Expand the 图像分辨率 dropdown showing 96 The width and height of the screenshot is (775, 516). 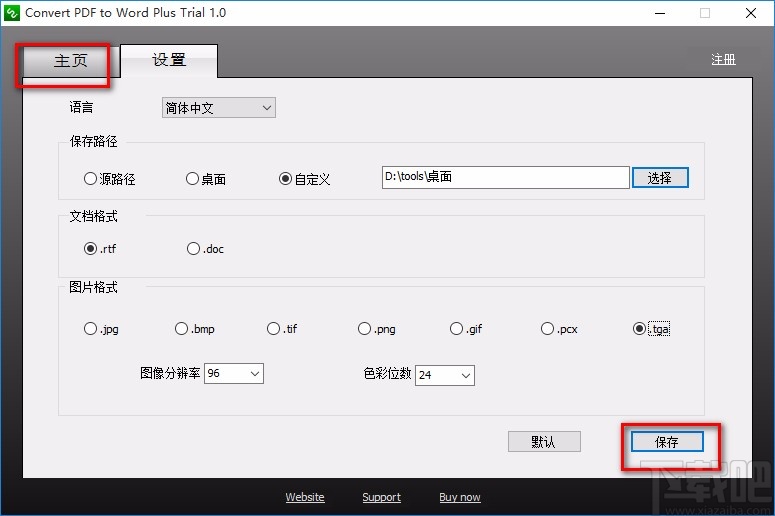[234, 374]
